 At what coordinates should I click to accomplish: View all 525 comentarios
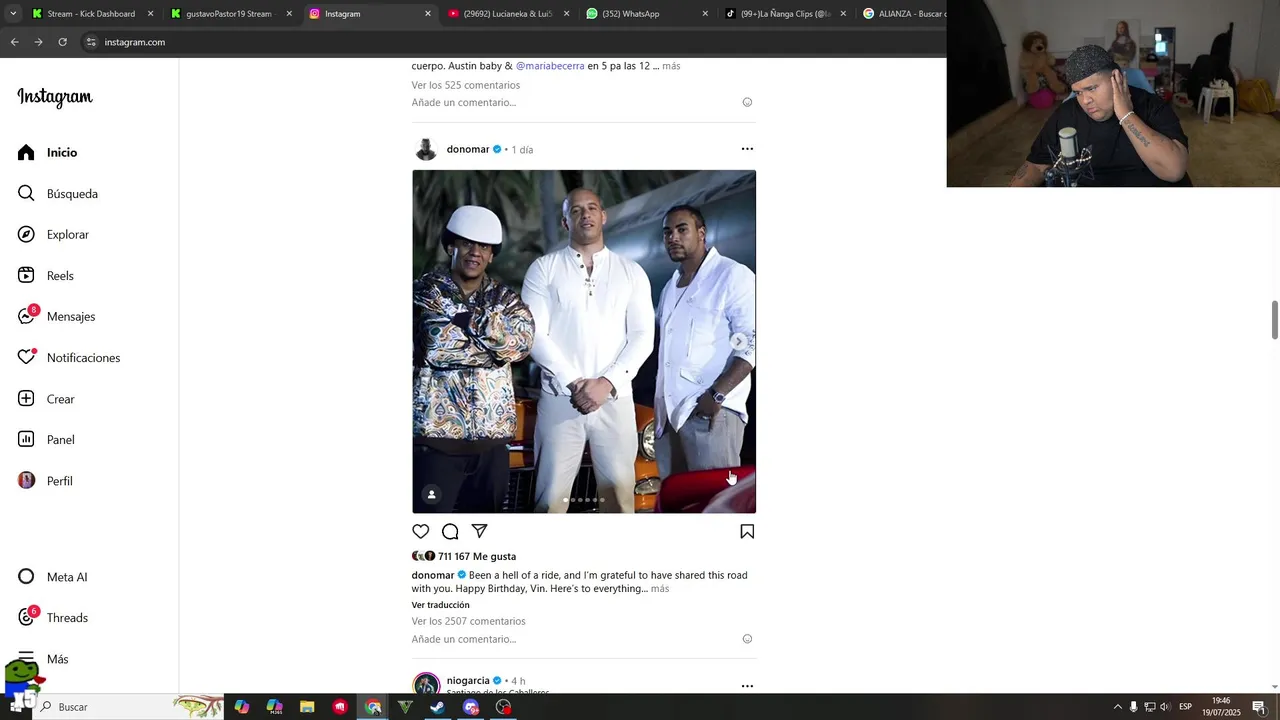465,85
